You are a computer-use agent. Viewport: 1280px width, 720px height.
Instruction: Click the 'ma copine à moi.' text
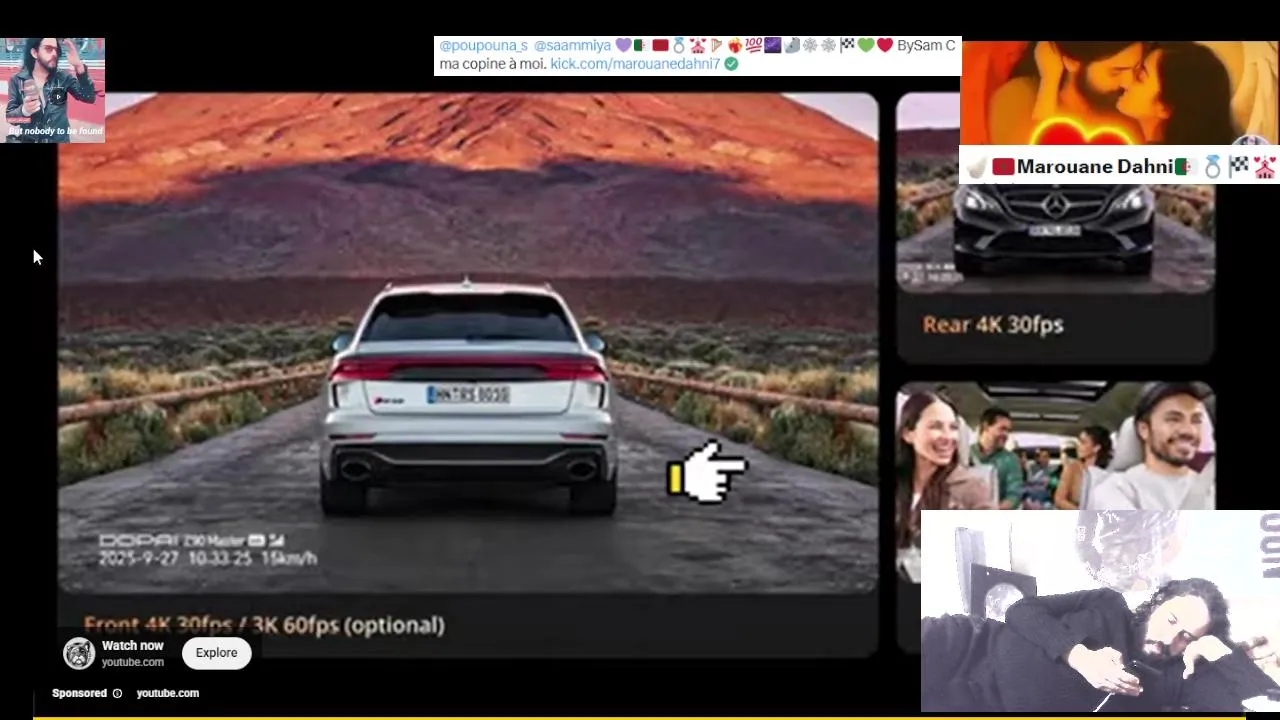click(492, 64)
